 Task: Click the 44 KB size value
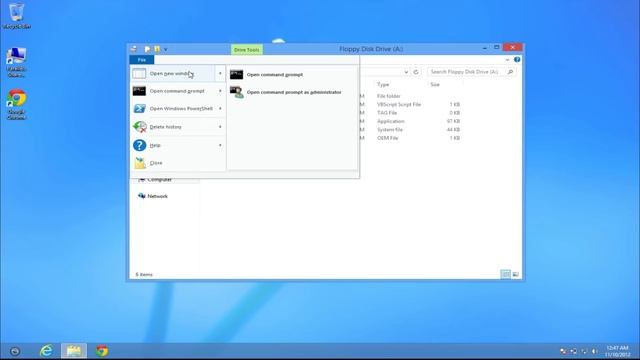(453, 129)
